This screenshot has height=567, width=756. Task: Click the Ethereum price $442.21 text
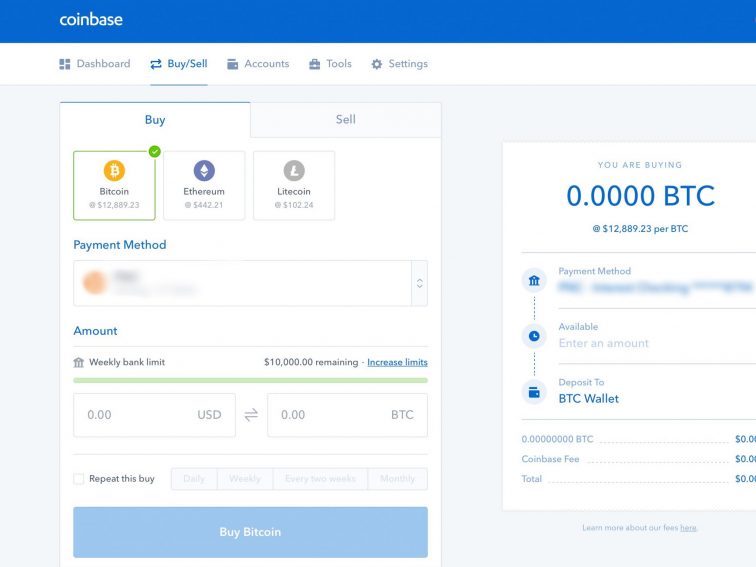204,205
